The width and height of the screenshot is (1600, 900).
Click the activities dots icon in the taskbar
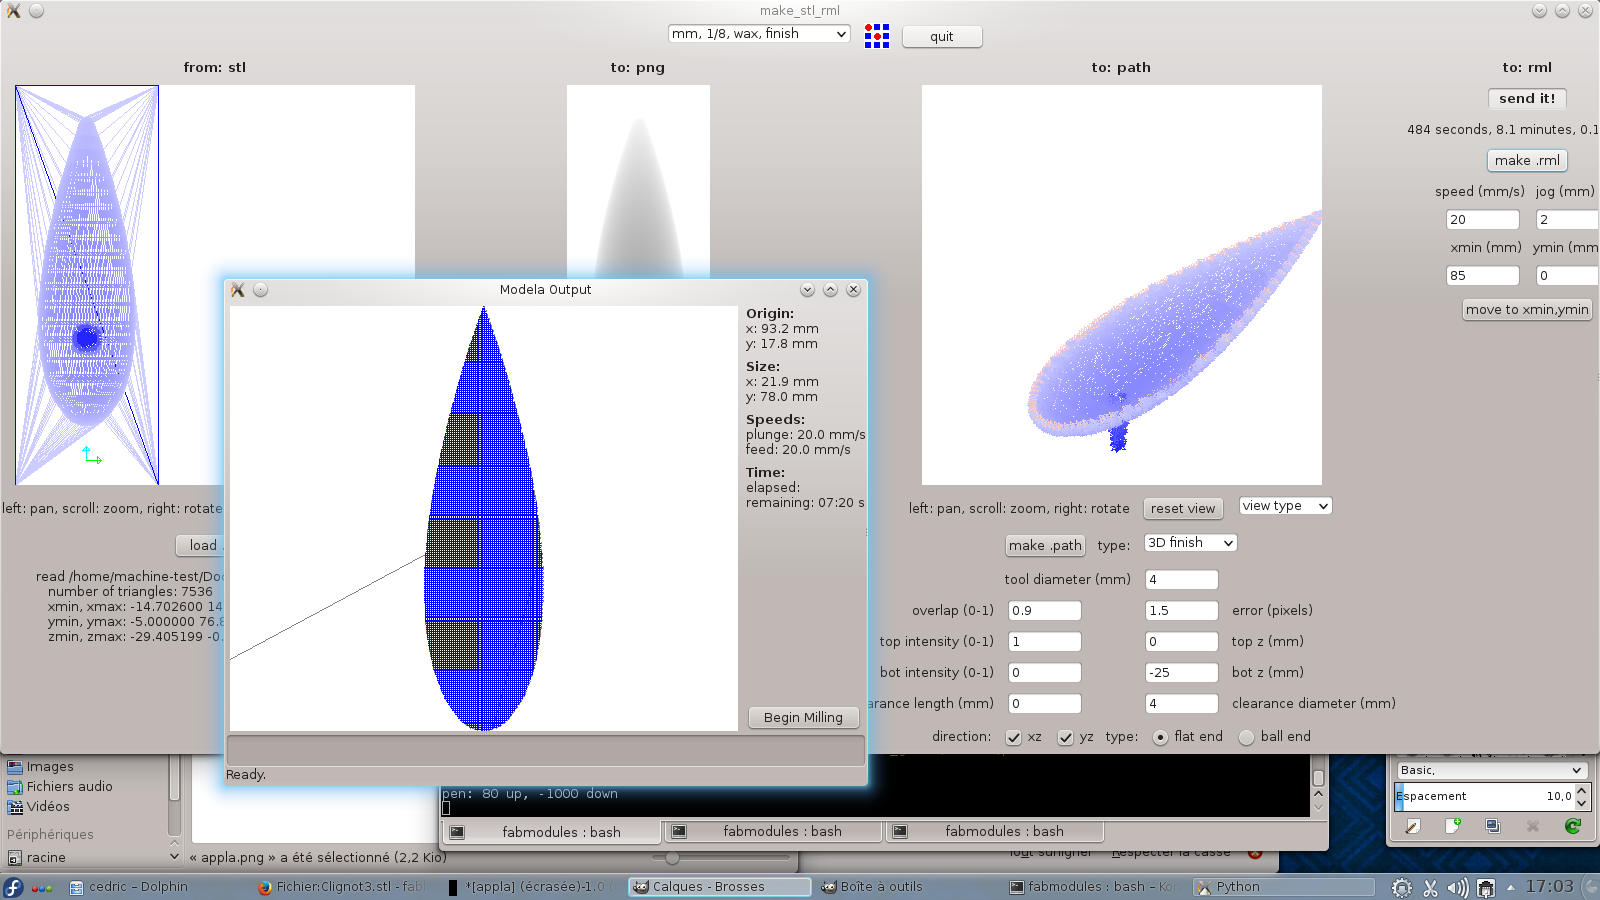(42, 887)
